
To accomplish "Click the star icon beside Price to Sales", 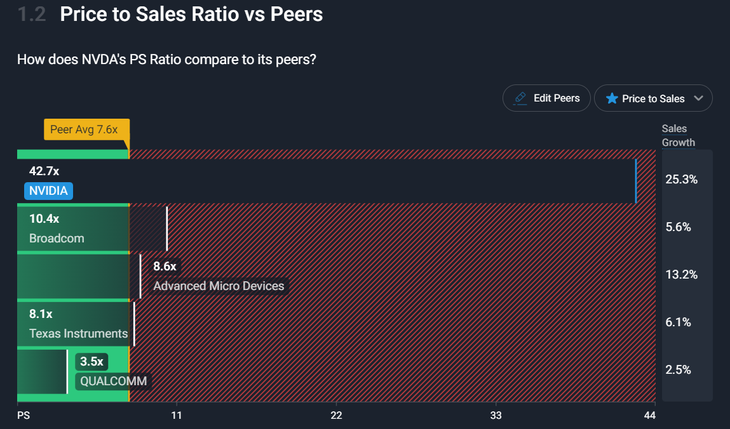I will coord(609,99).
